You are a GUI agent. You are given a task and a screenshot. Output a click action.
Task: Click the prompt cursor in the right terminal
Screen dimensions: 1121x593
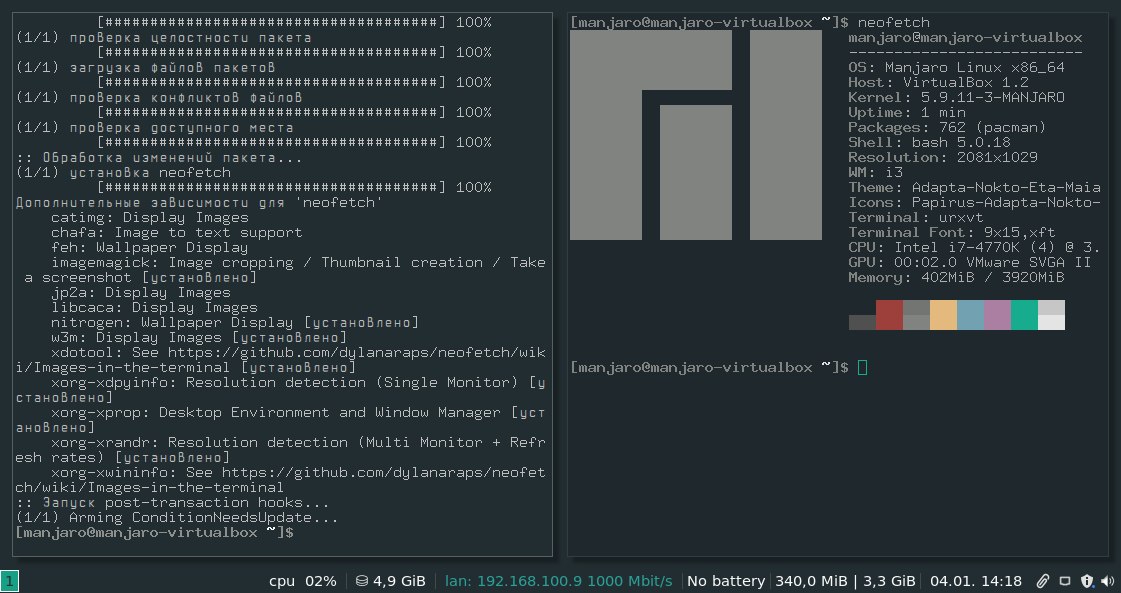point(862,367)
